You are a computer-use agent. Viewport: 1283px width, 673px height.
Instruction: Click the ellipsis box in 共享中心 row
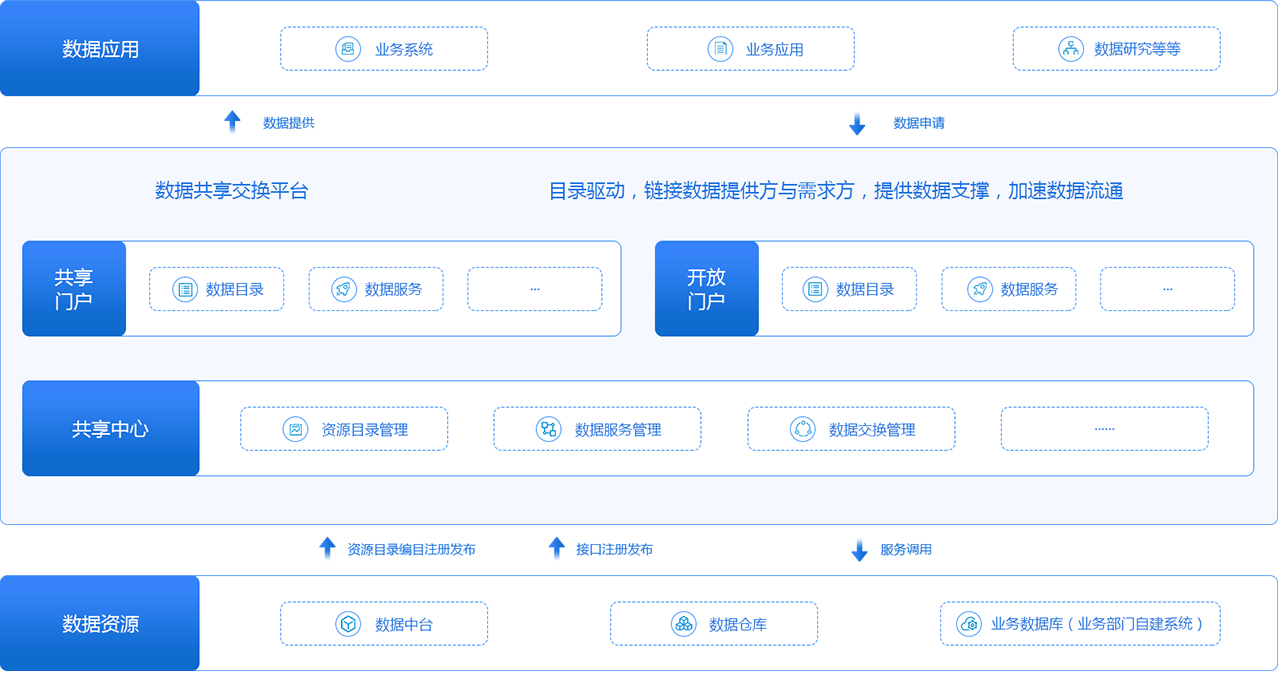(x=1104, y=429)
